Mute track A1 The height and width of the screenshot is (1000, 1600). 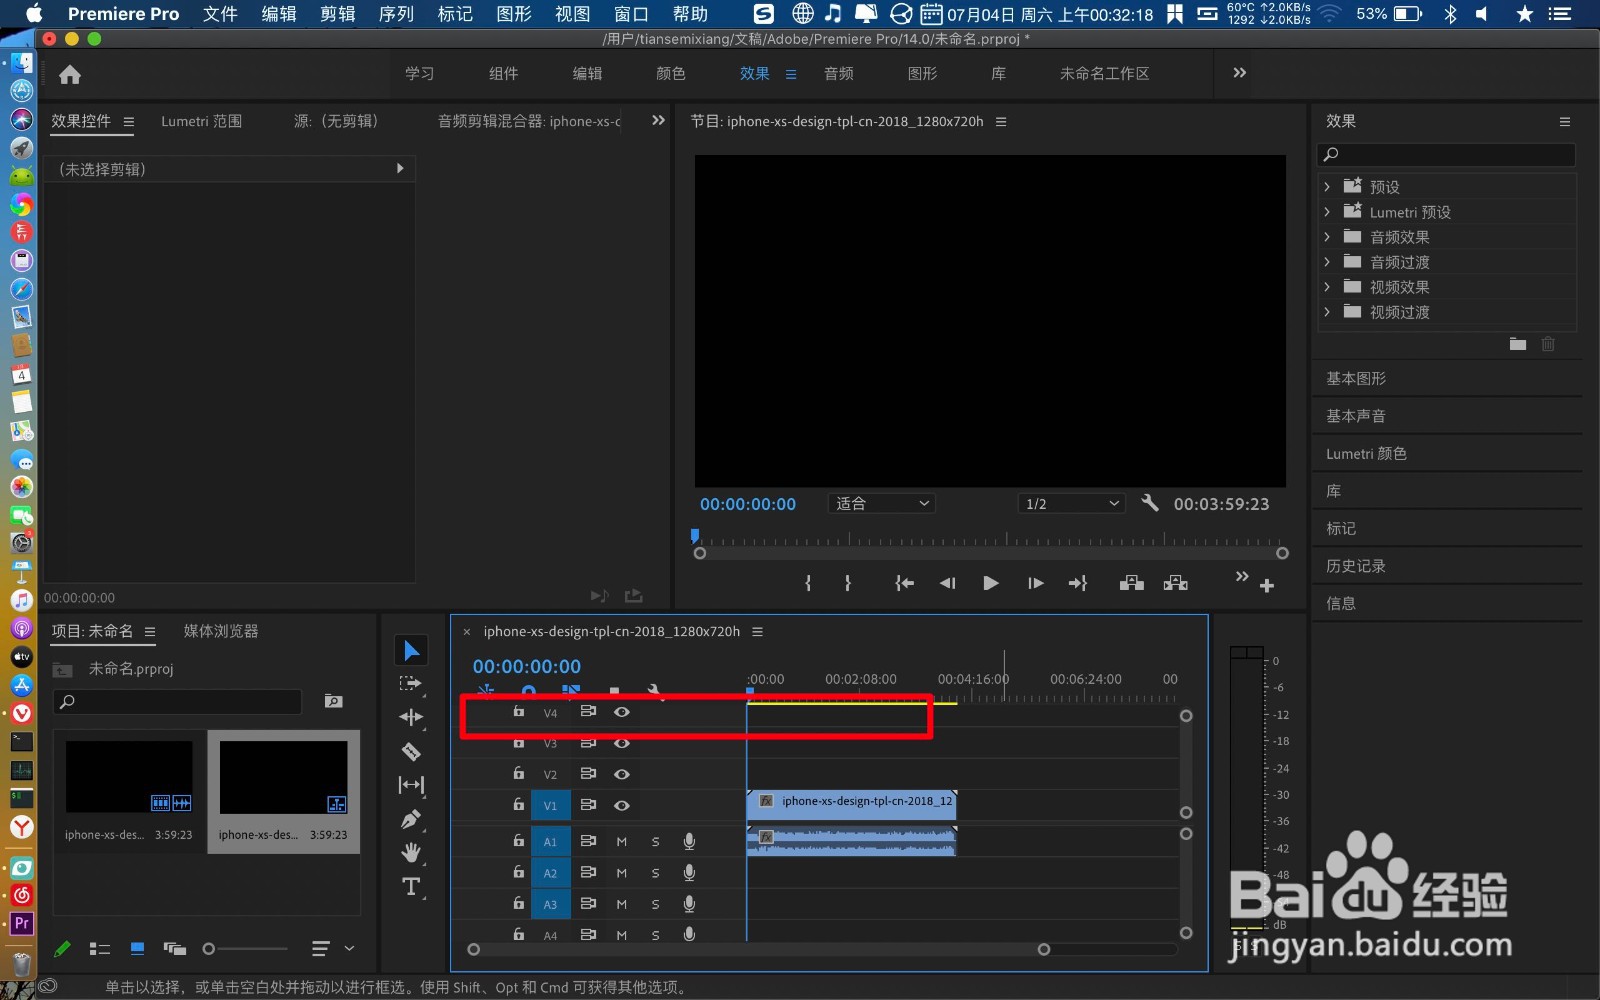click(622, 842)
